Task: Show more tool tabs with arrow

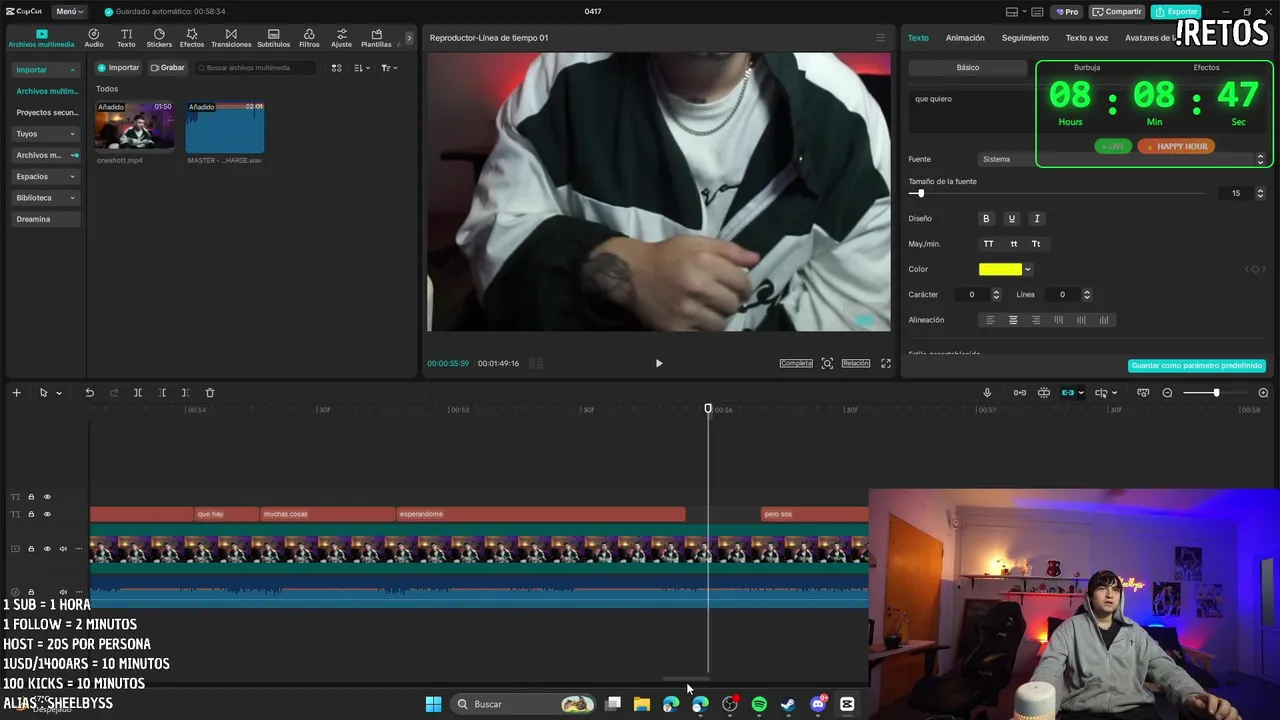Action: point(408,38)
